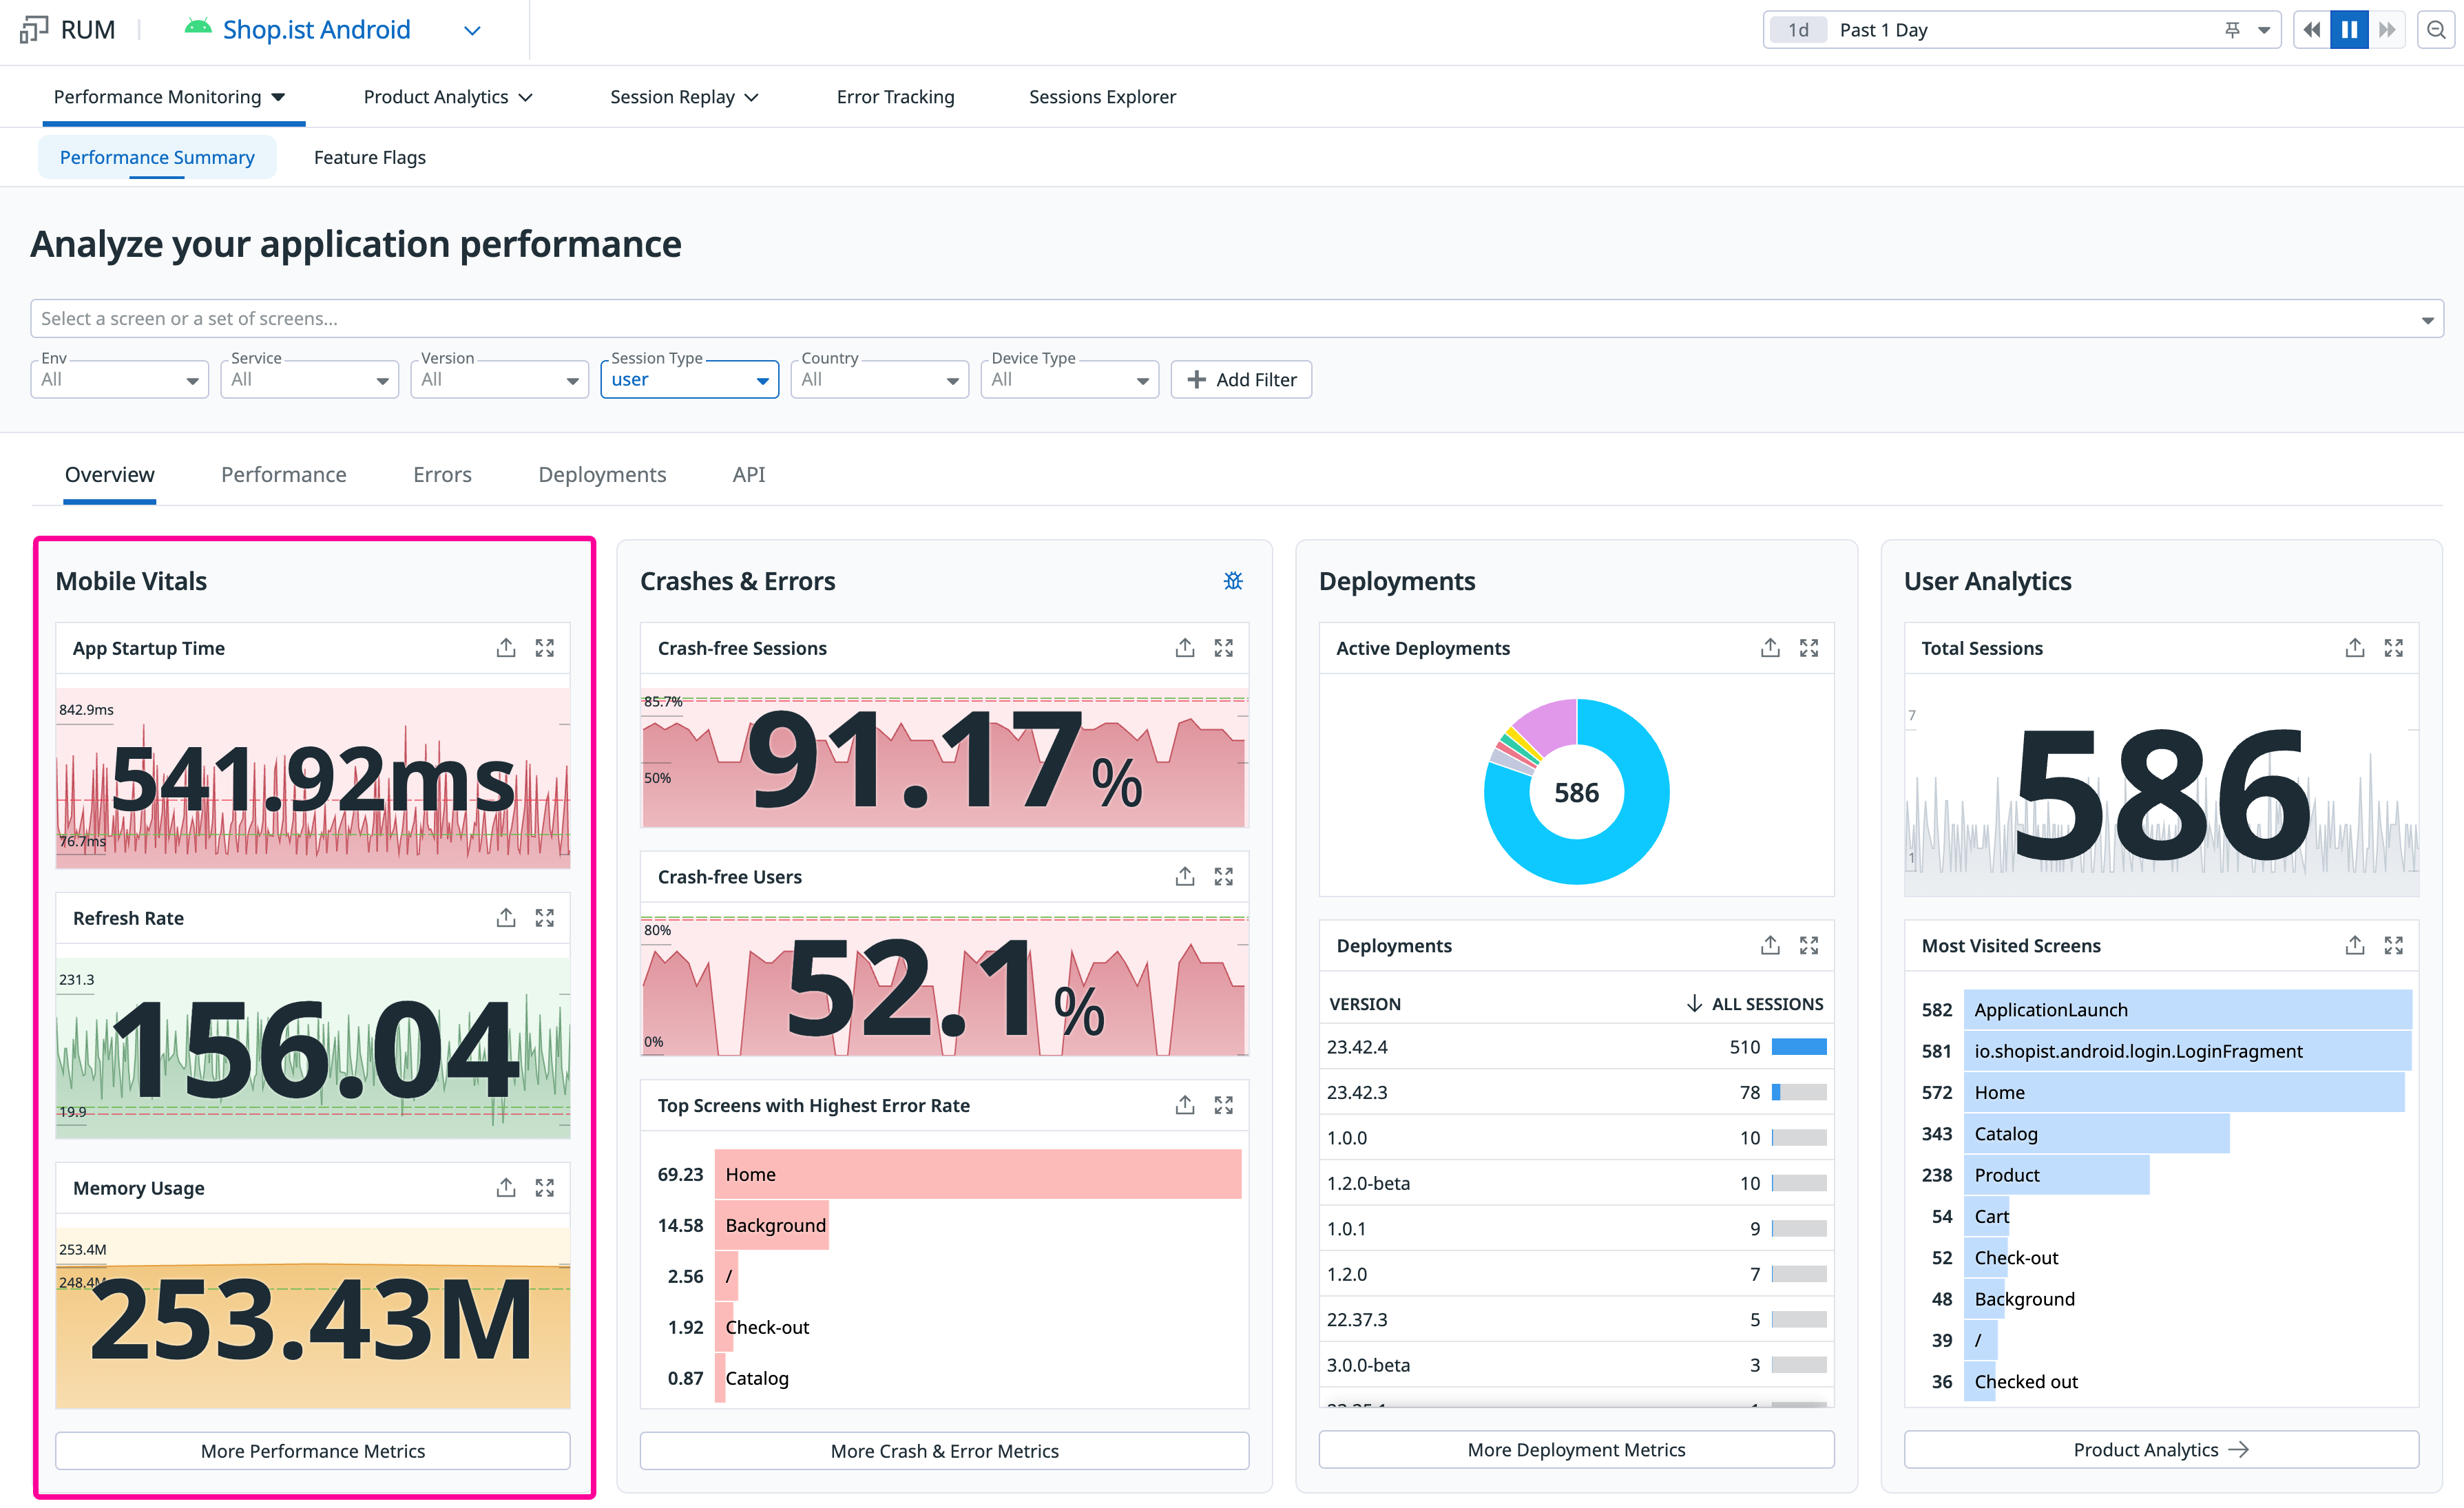Screen dimensions: 2464x1508
Task: Open the zoom-out magnifier for the time range
Action: click(2436, 30)
